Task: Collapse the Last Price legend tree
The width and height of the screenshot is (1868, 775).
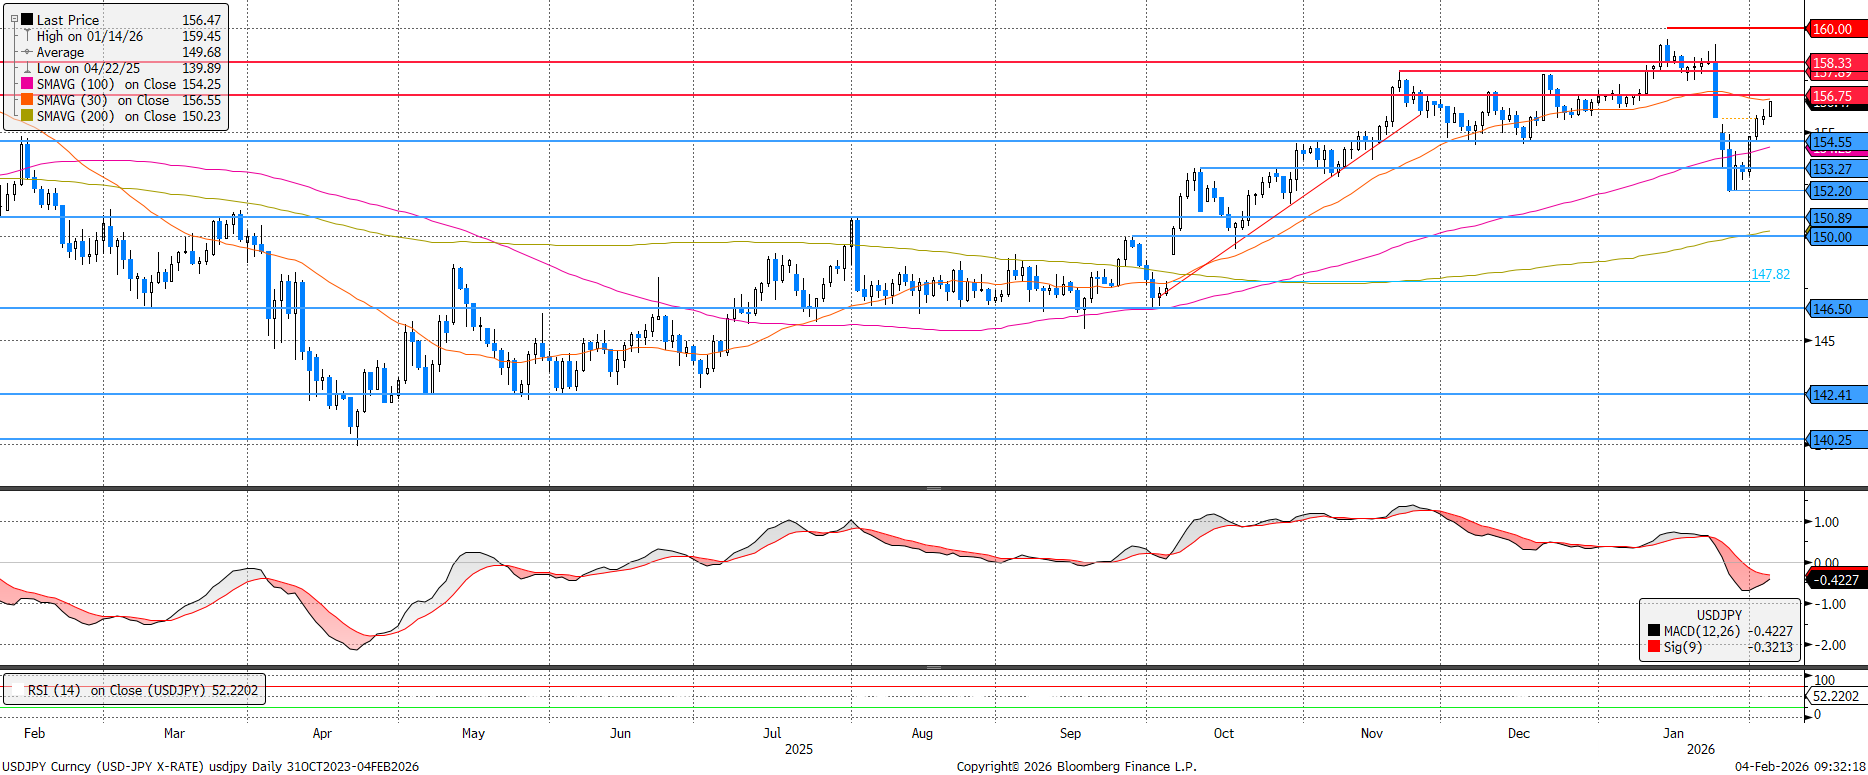Action: (x=14, y=19)
